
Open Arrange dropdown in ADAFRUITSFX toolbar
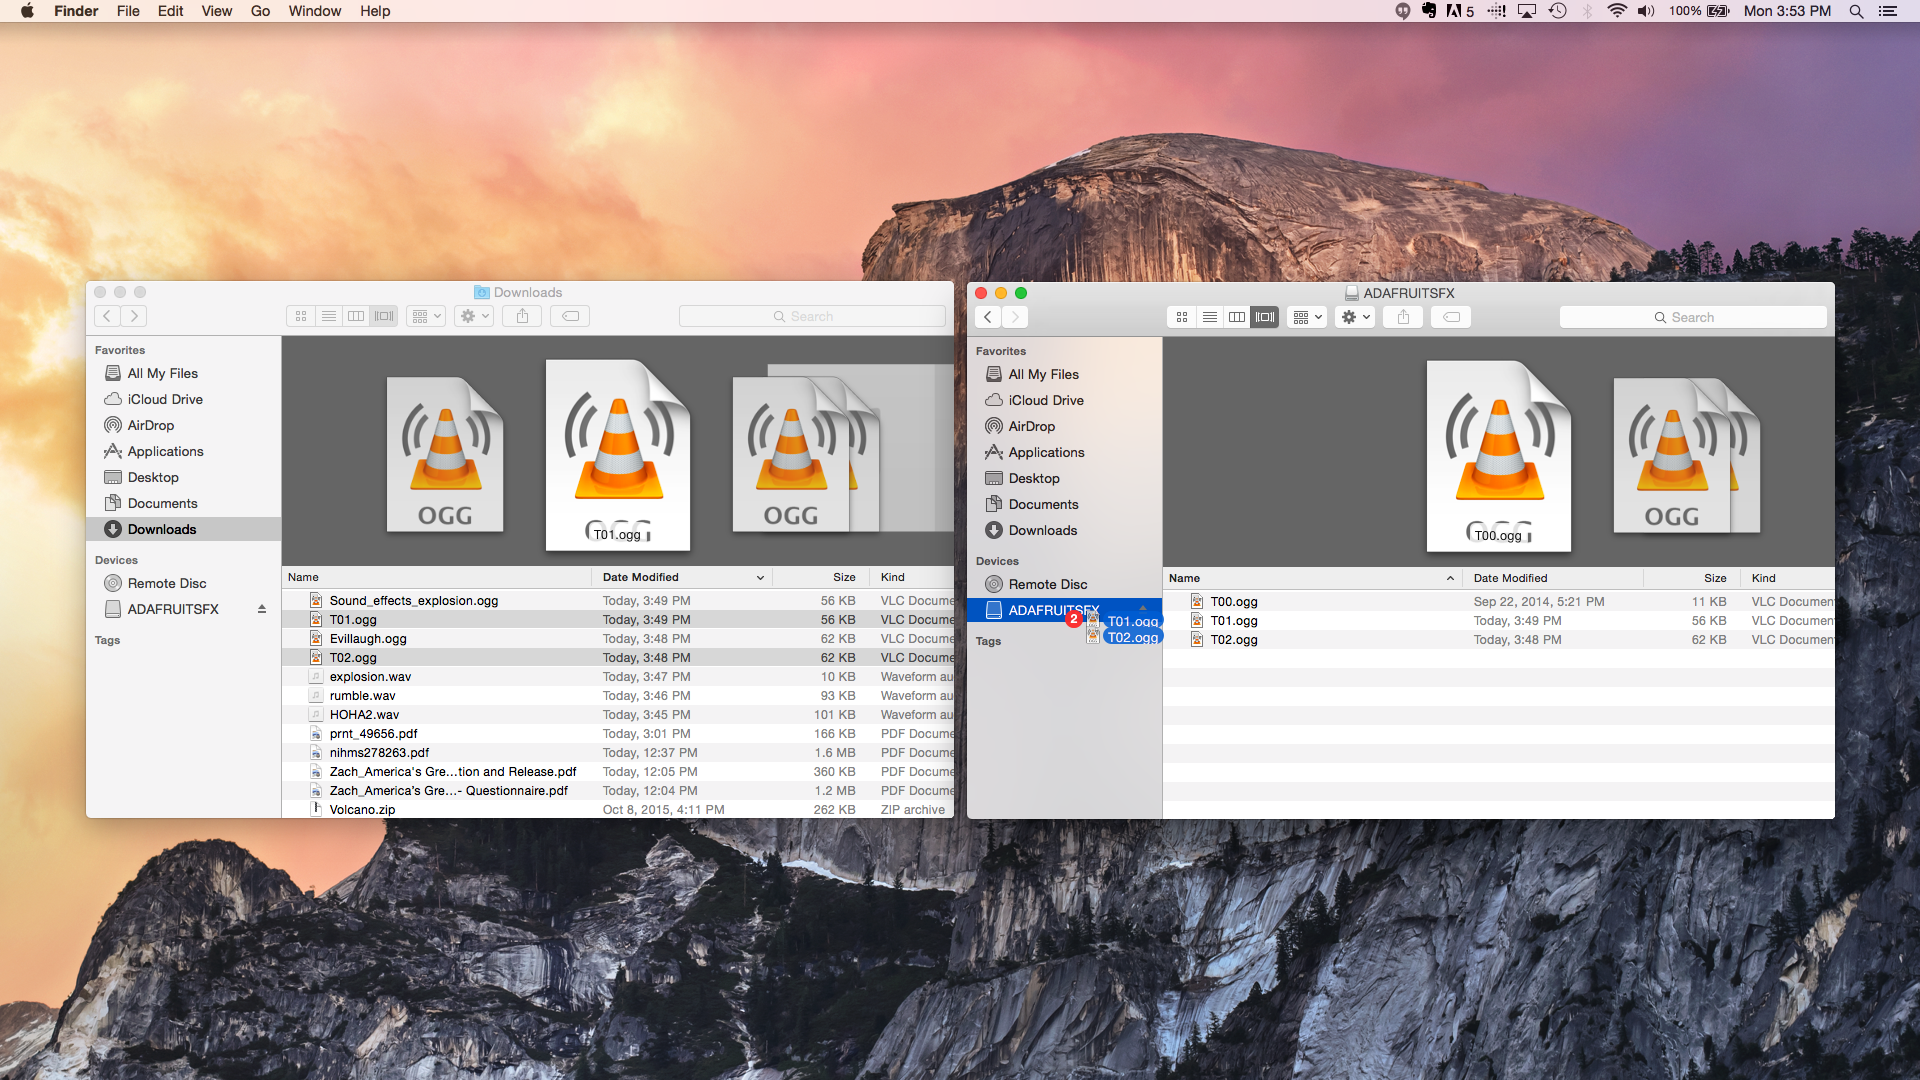[1306, 317]
